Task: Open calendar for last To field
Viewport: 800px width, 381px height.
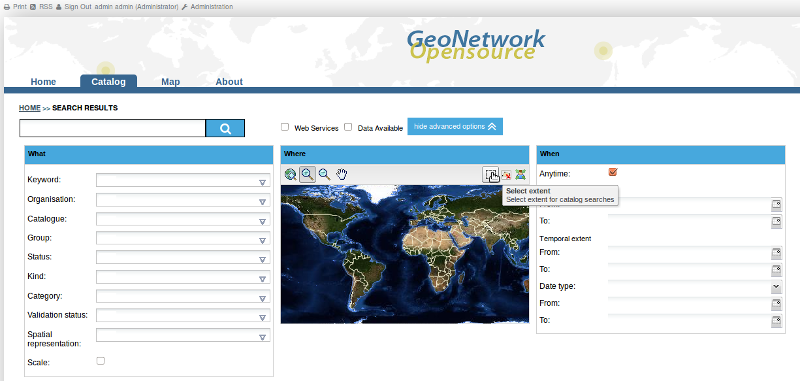Action: click(x=777, y=321)
